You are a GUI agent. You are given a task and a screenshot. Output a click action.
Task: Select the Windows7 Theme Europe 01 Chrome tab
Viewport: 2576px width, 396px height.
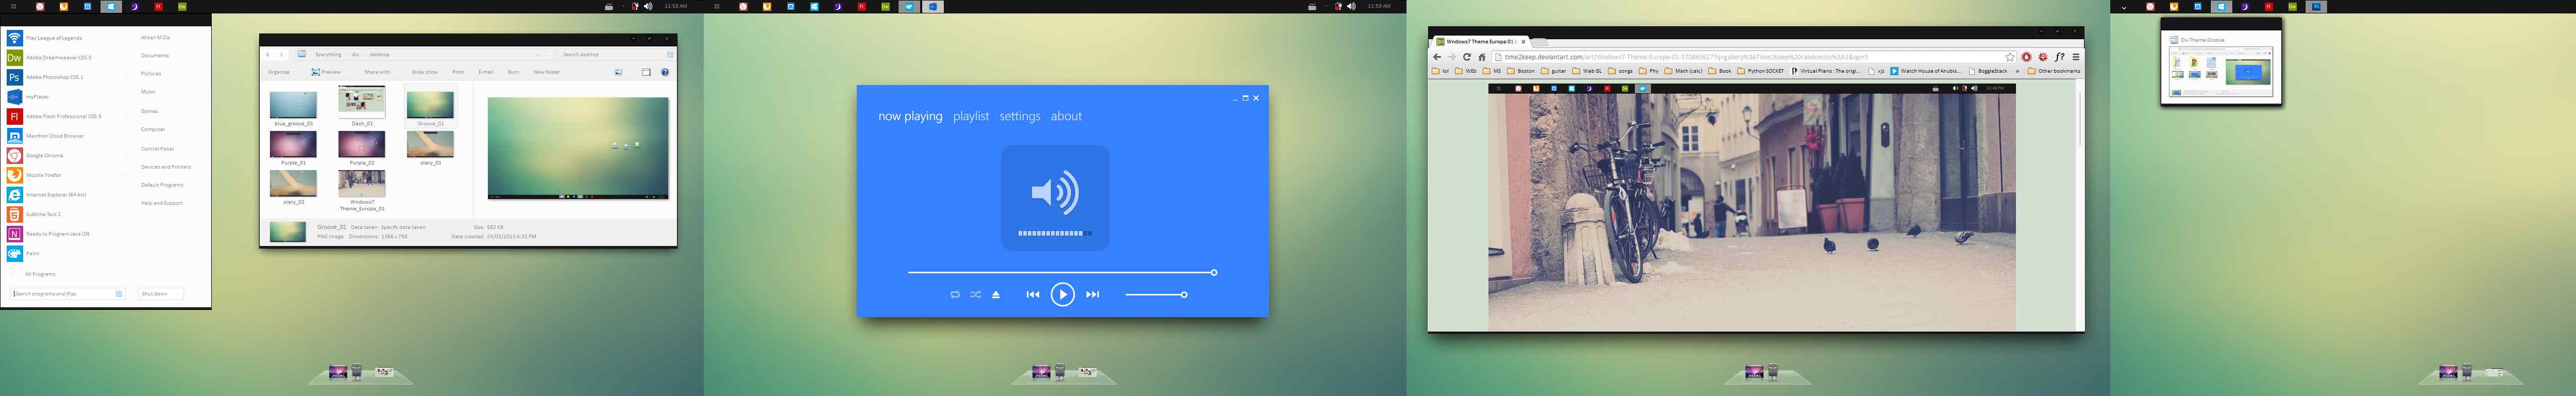[x=1480, y=42]
